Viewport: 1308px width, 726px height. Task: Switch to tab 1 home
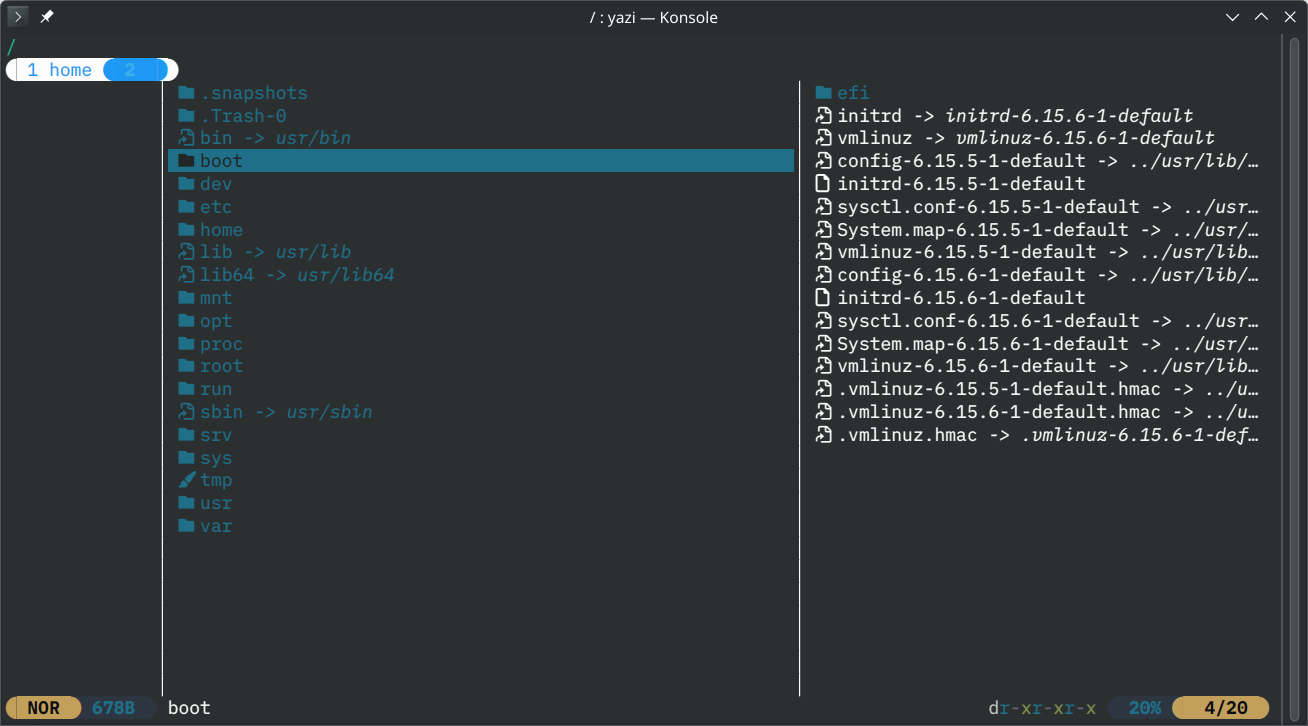click(59, 70)
